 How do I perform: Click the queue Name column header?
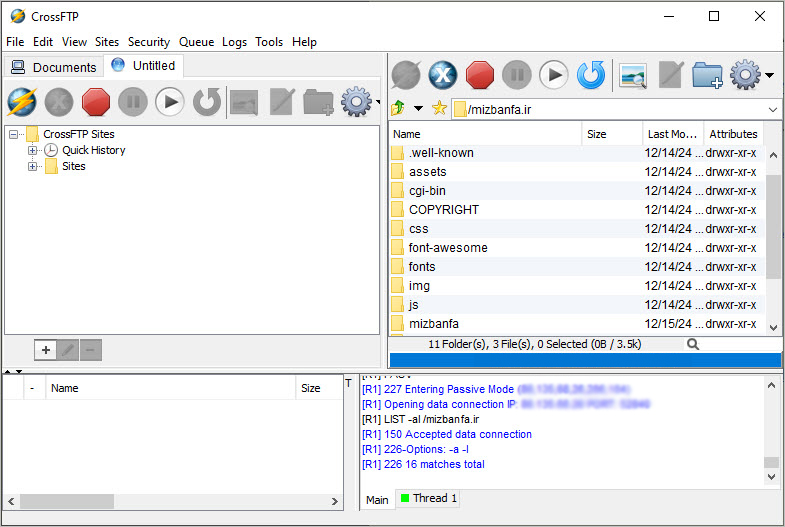pos(170,388)
